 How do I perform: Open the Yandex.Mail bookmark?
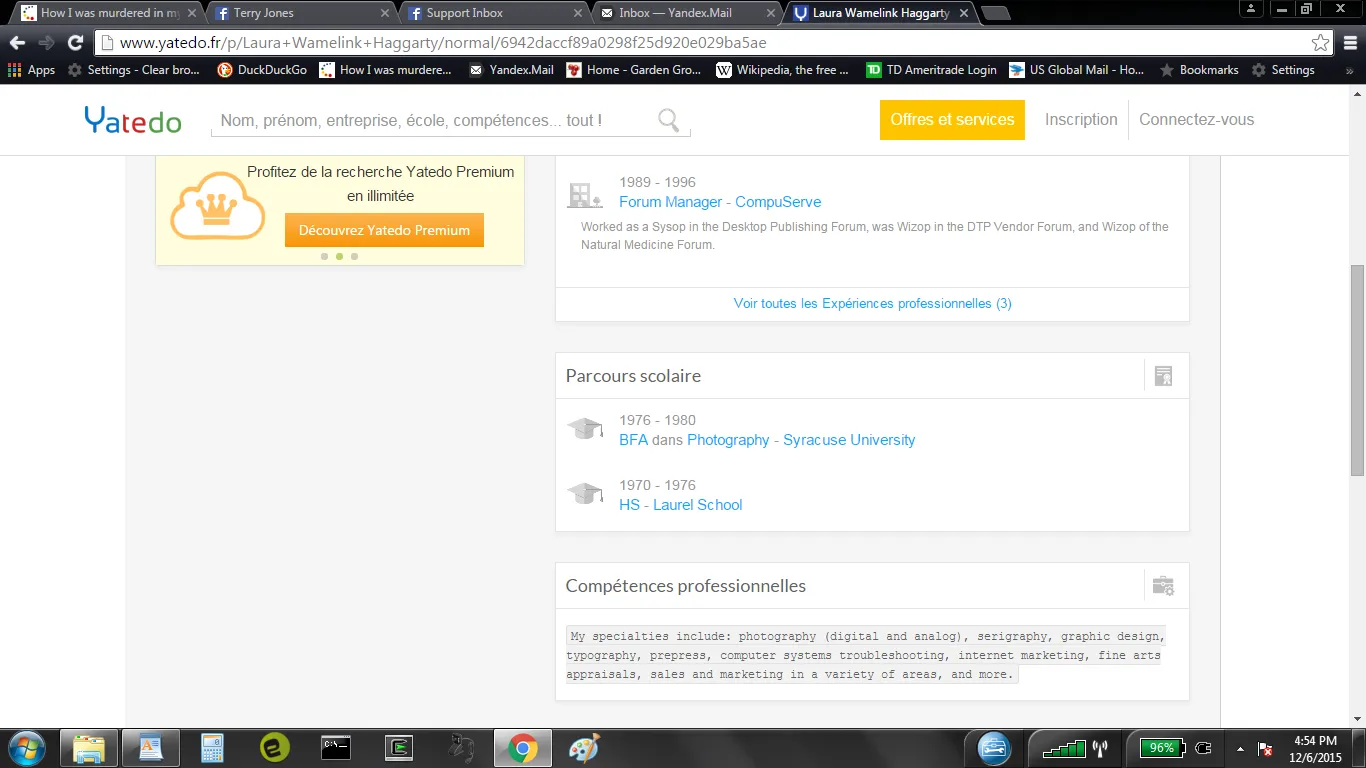511,70
